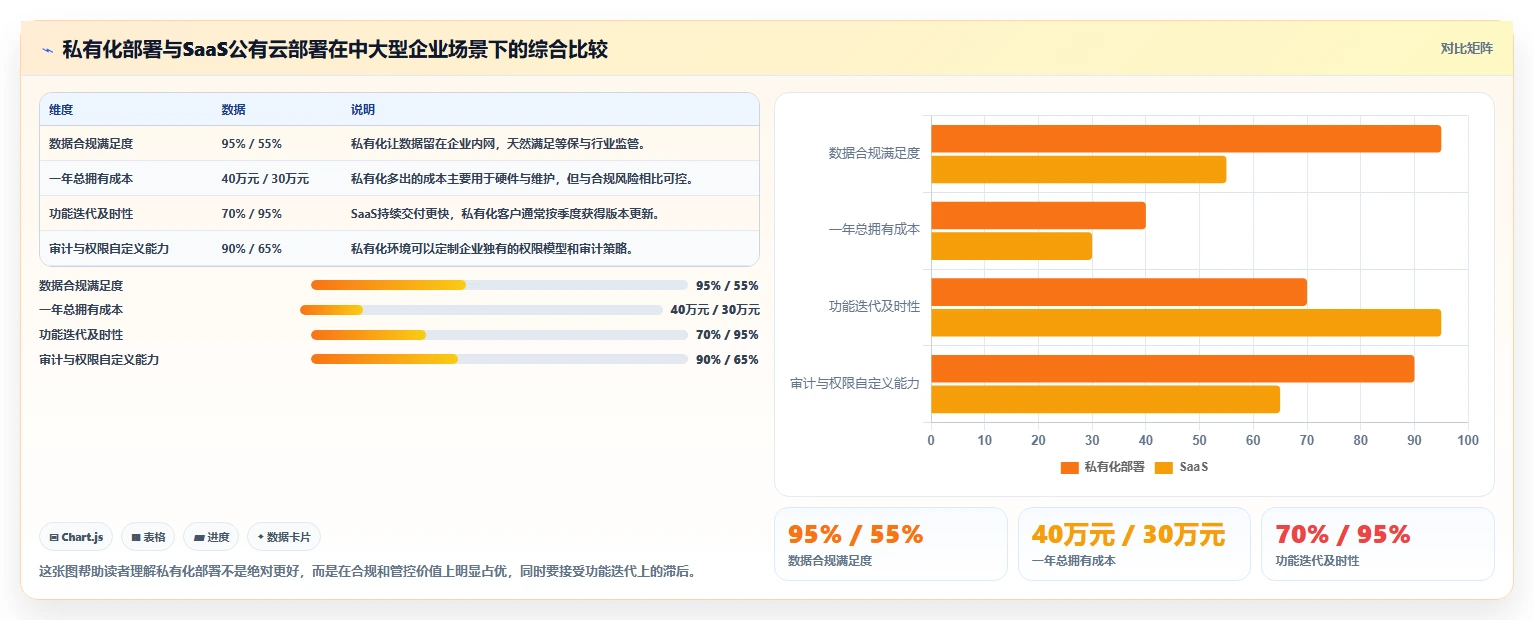Screen dimensions: 1534x620
Task: Click the 说明 table column header
Action: 362,109
